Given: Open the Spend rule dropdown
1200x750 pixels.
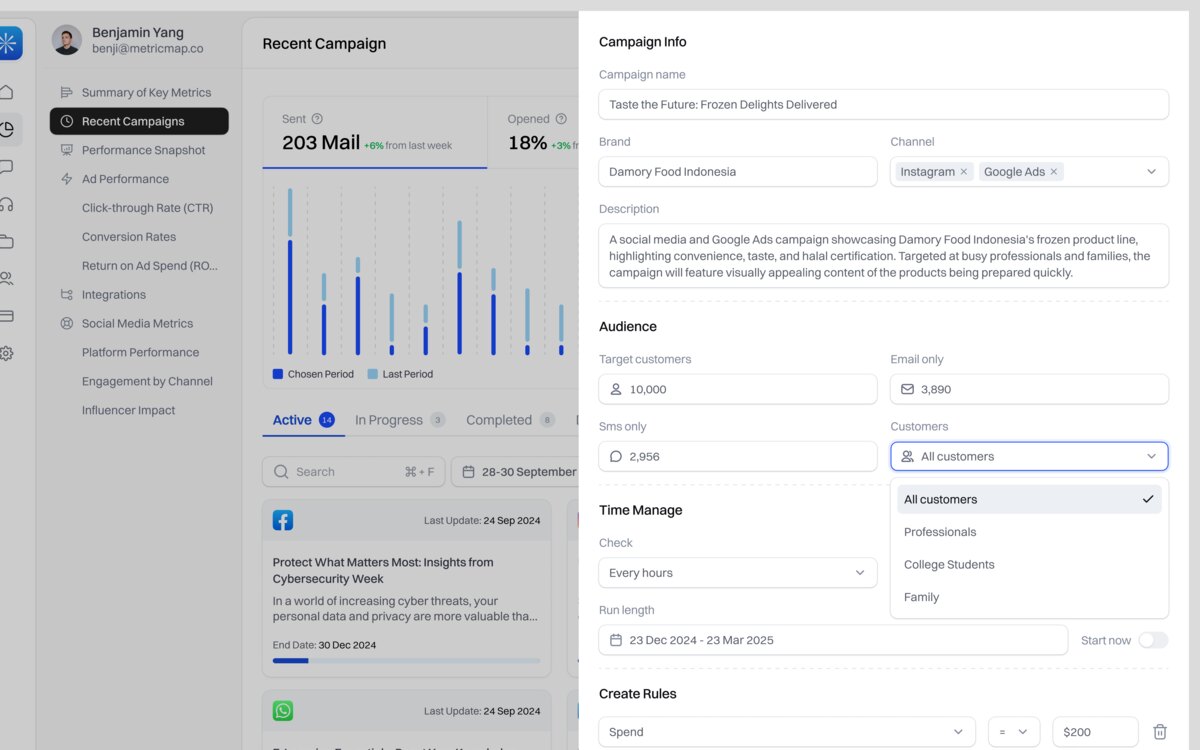Looking at the screenshot, I should [x=787, y=732].
